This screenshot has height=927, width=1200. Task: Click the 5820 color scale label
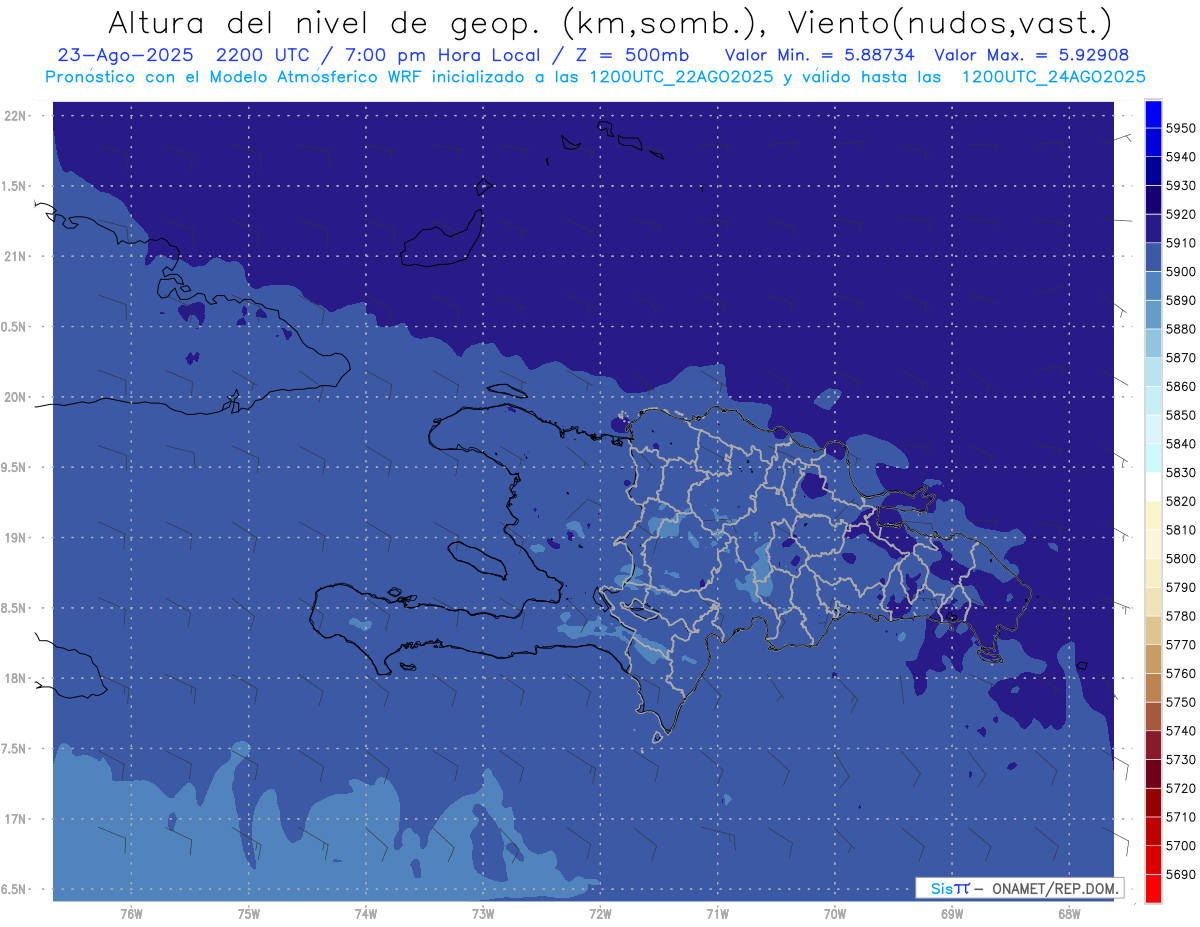pyautogui.click(x=1181, y=501)
